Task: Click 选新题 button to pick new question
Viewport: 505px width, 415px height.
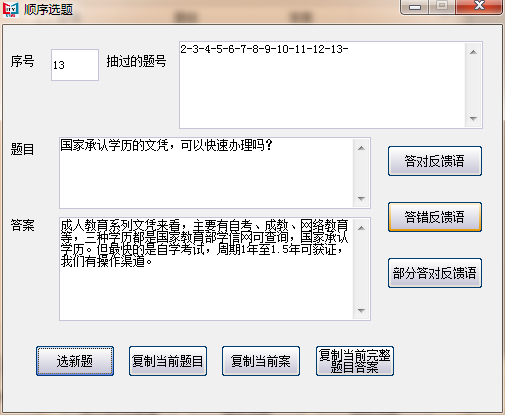Action: (75, 361)
